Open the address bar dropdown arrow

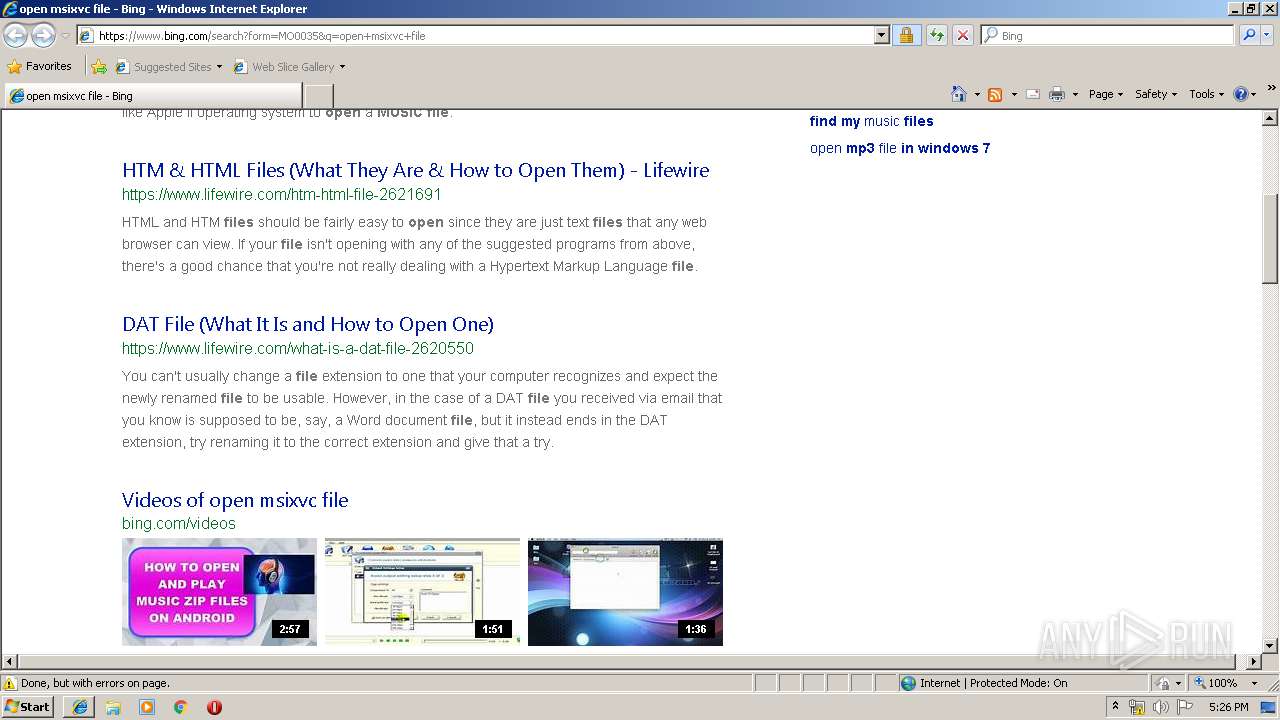[x=881, y=35]
